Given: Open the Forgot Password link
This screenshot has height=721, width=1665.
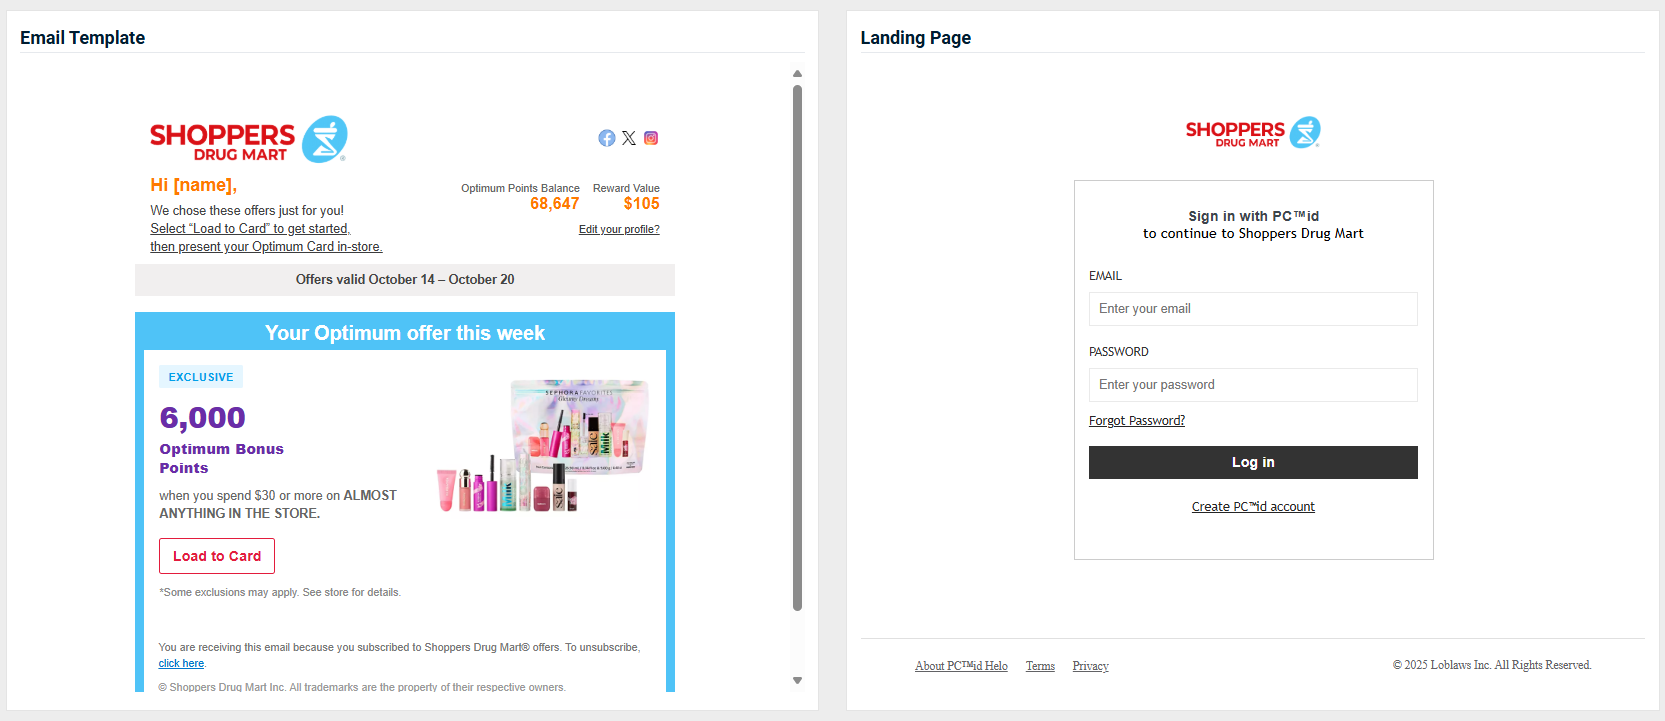Looking at the screenshot, I should coord(1137,420).
